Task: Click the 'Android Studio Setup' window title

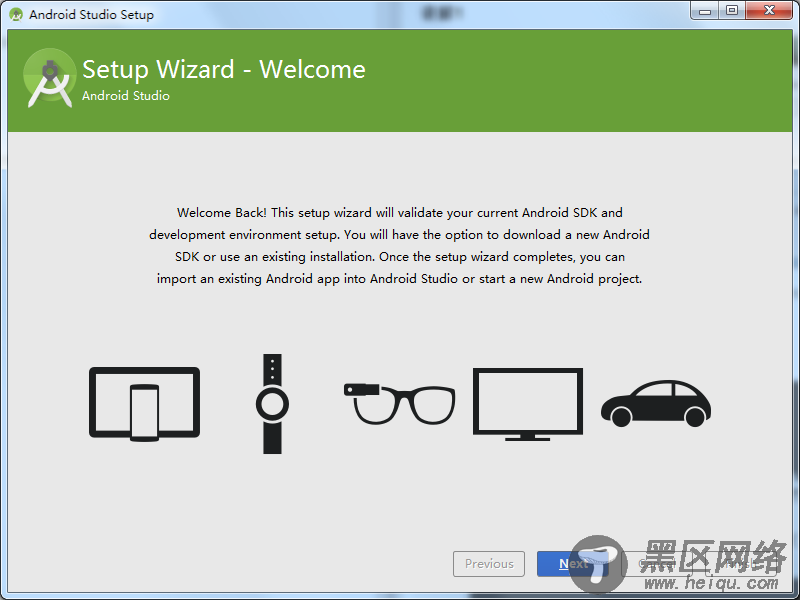Action: point(91,15)
